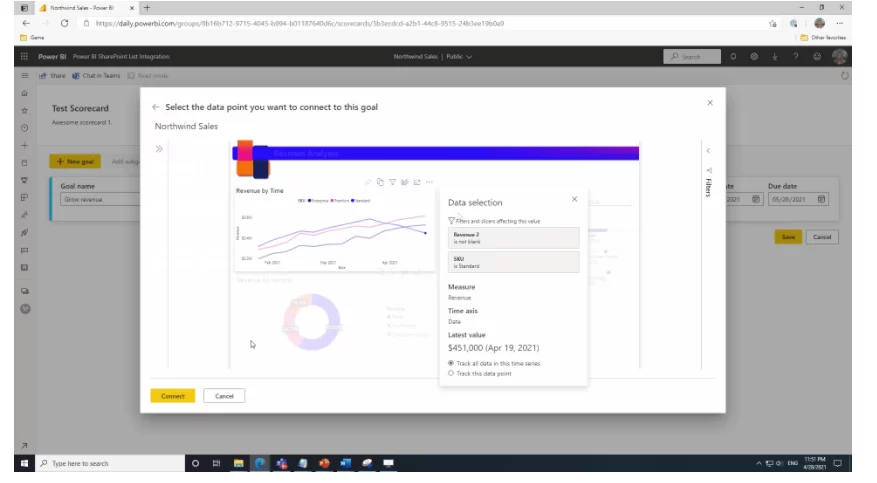
Task: Expand the Filters pane chevron
Action: 708,150
